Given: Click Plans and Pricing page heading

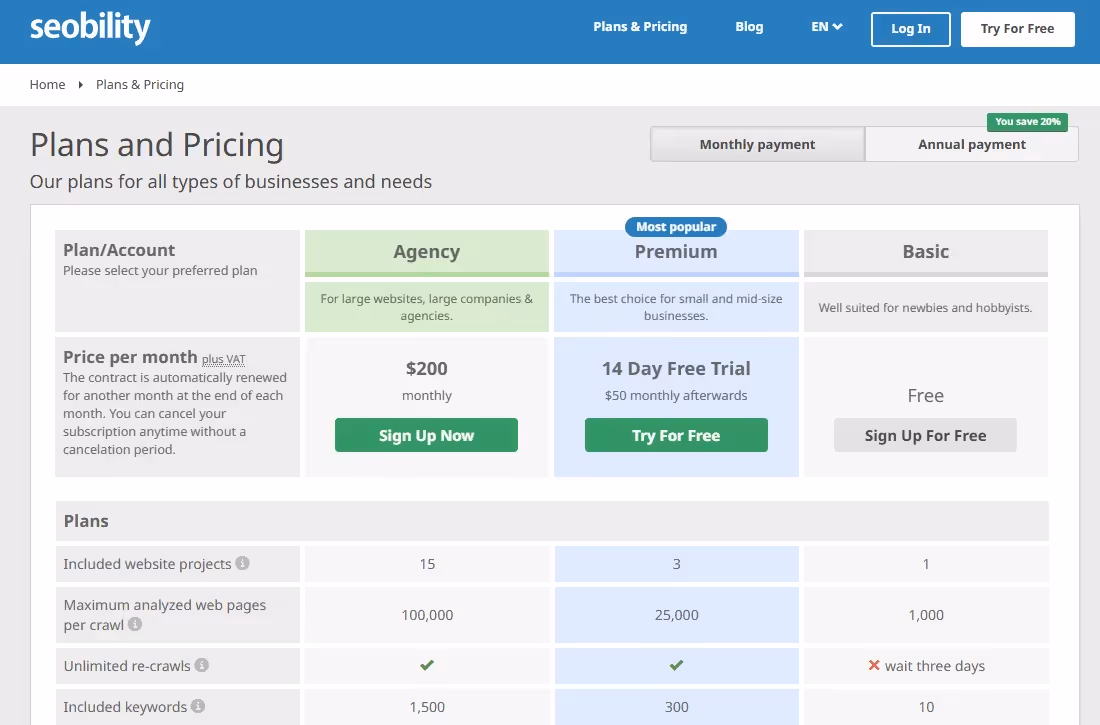Looking at the screenshot, I should (x=156, y=145).
